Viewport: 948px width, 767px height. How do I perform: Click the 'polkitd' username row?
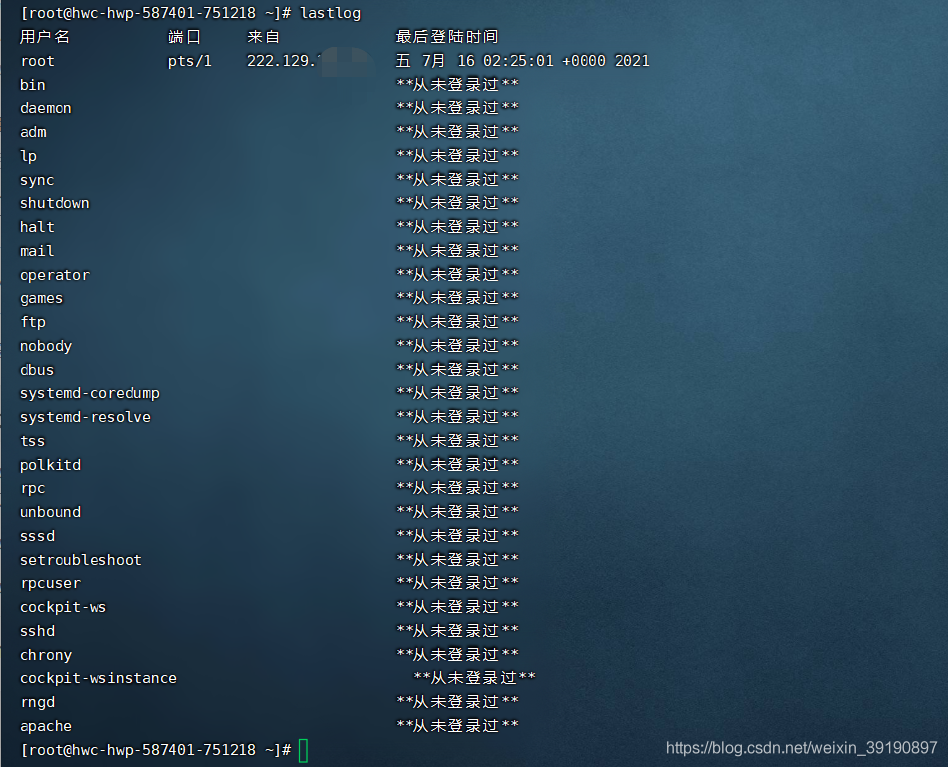tap(50, 465)
